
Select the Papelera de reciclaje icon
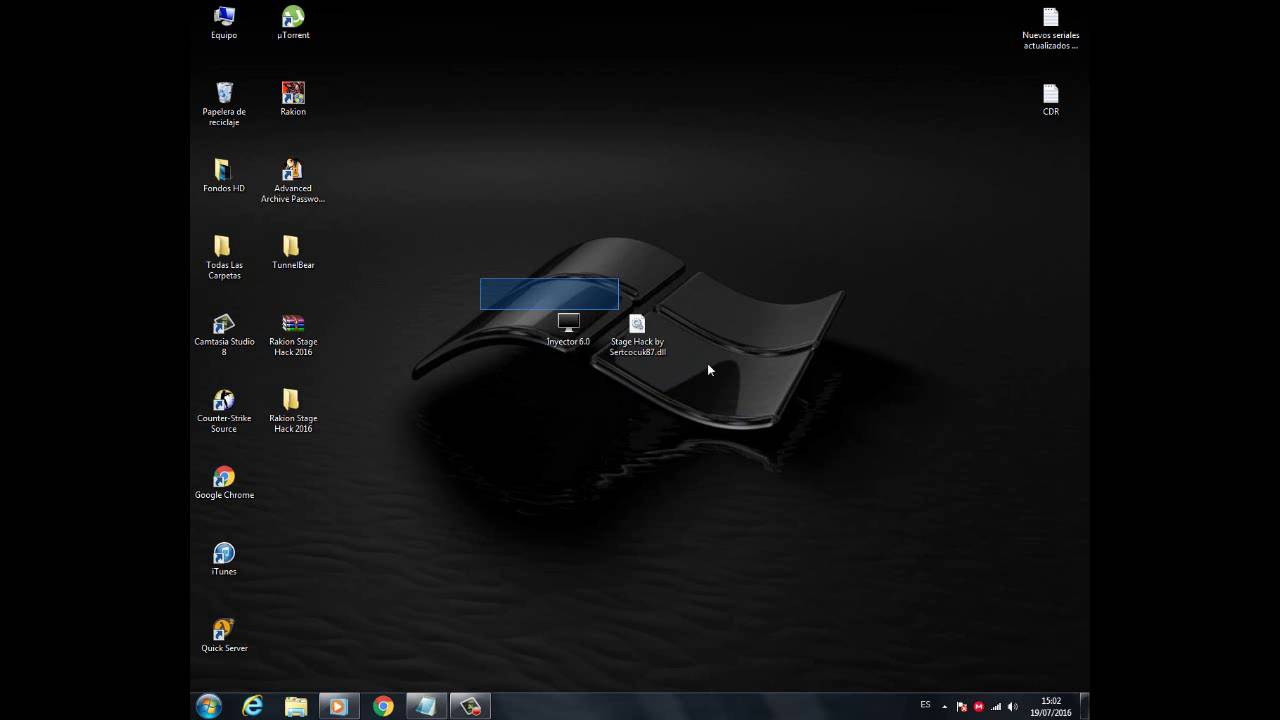224,104
